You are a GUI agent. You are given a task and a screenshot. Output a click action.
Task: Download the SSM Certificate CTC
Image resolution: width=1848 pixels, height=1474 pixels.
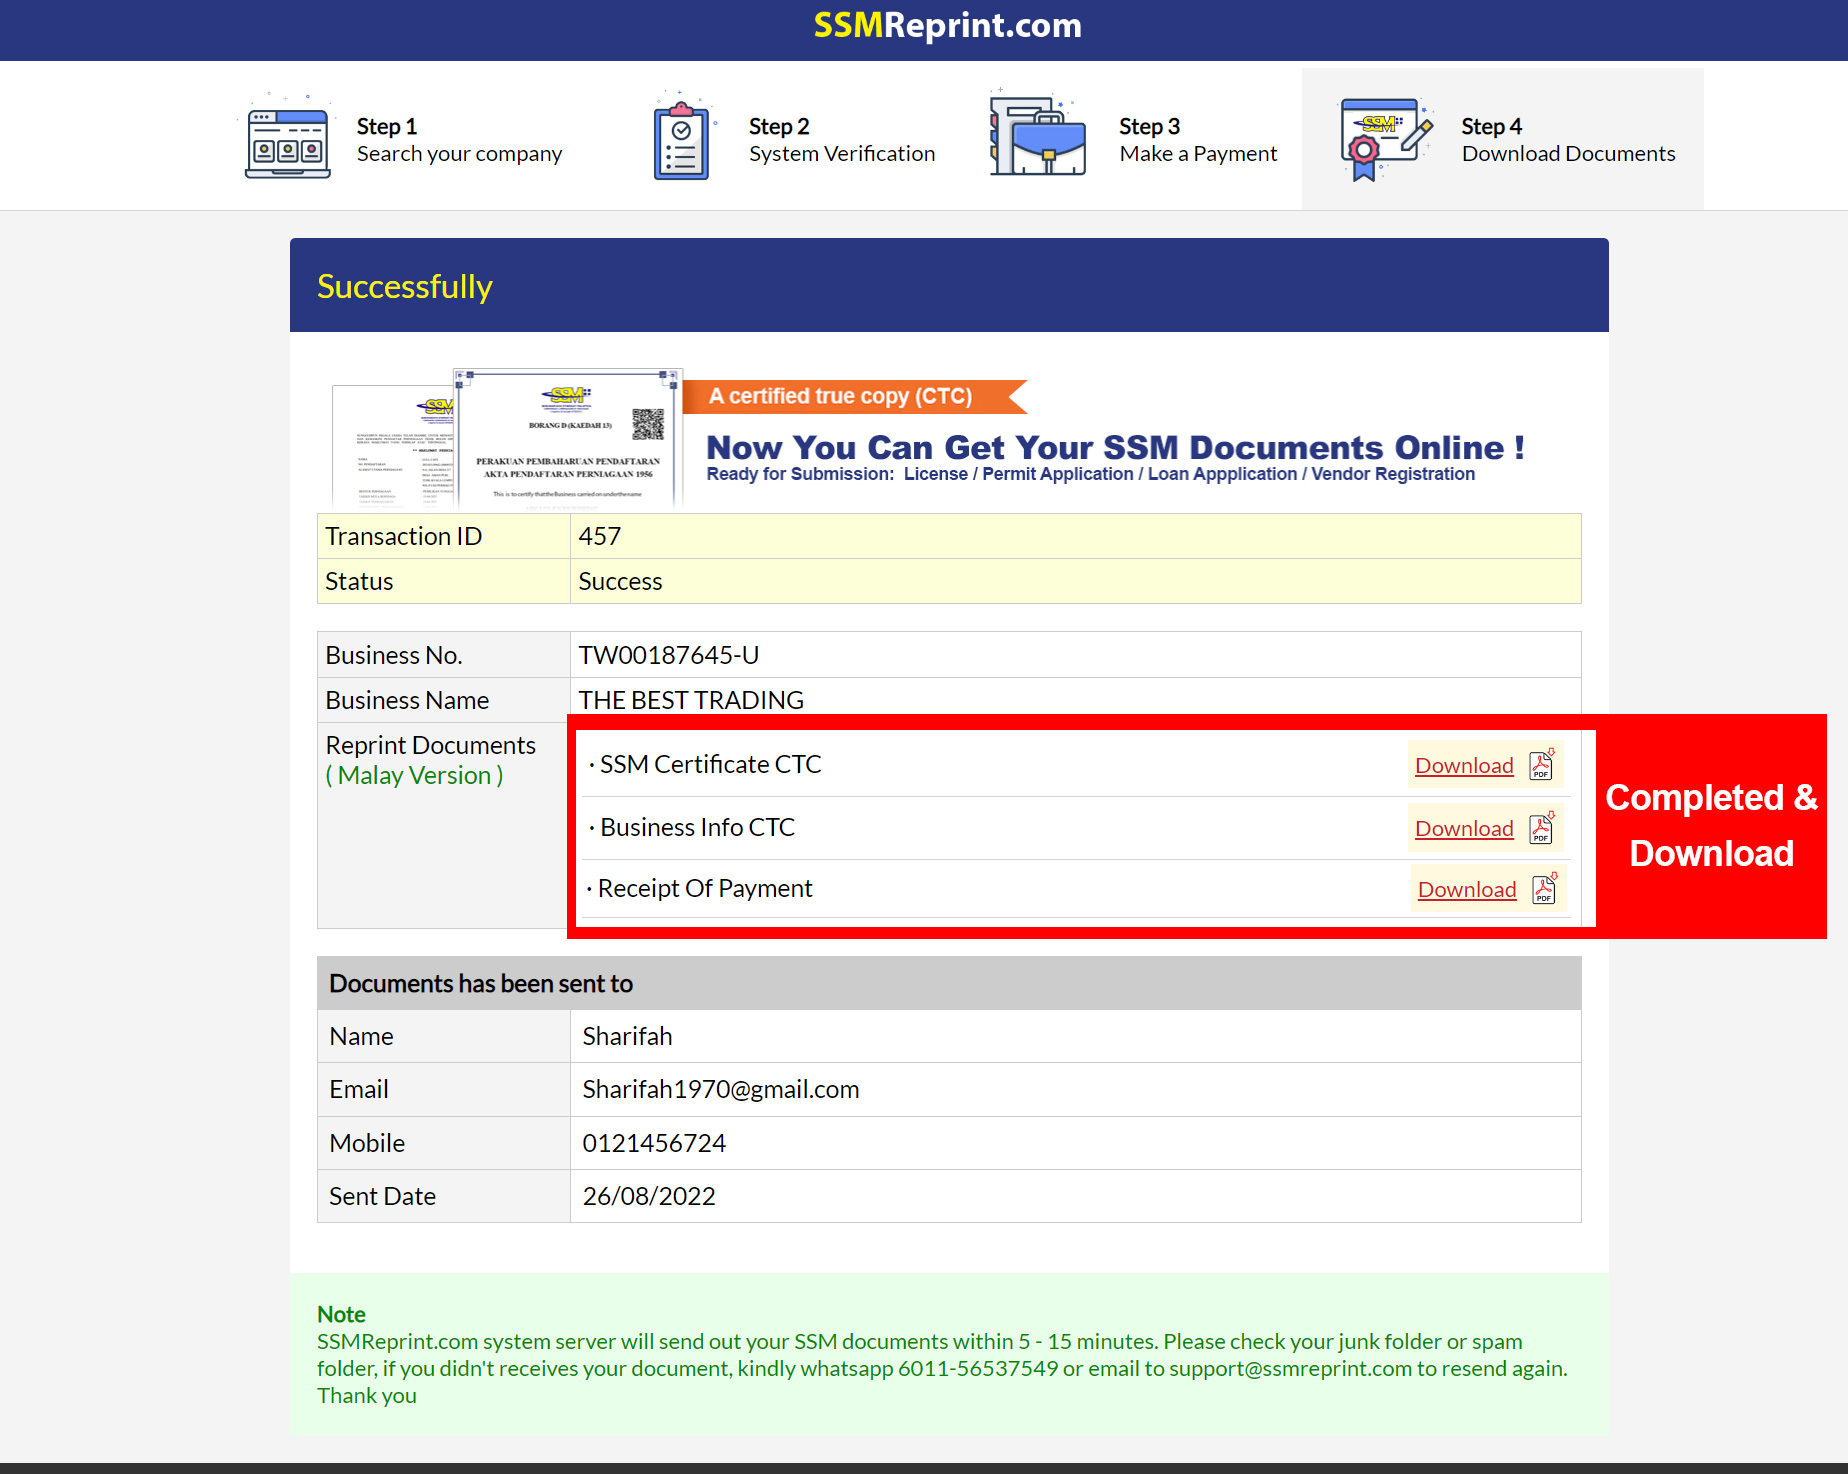[1464, 765]
